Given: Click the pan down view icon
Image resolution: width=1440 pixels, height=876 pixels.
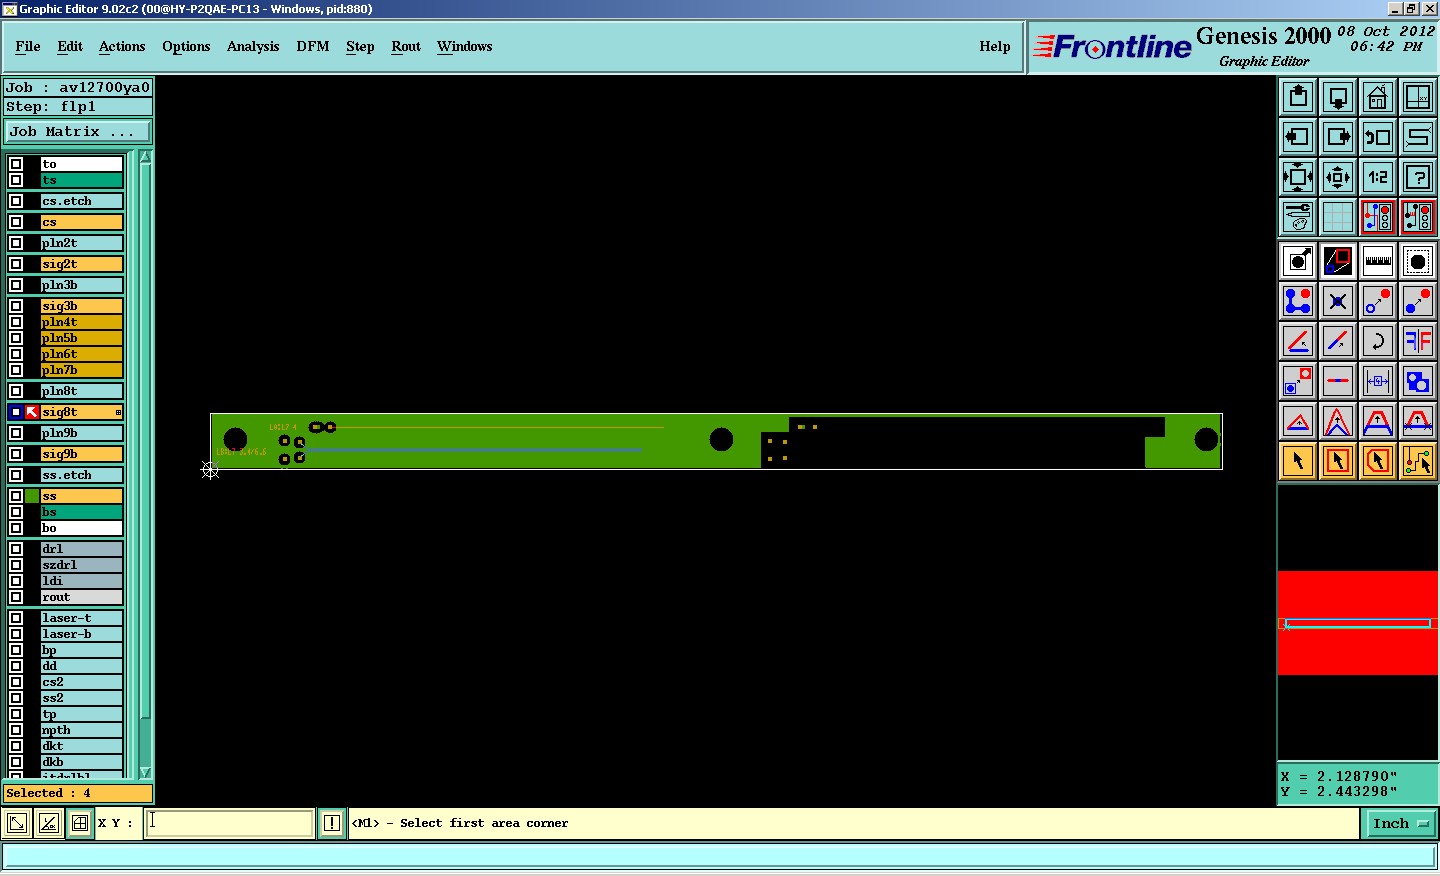Looking at the screenshot, I should [x=1338, y=97].
